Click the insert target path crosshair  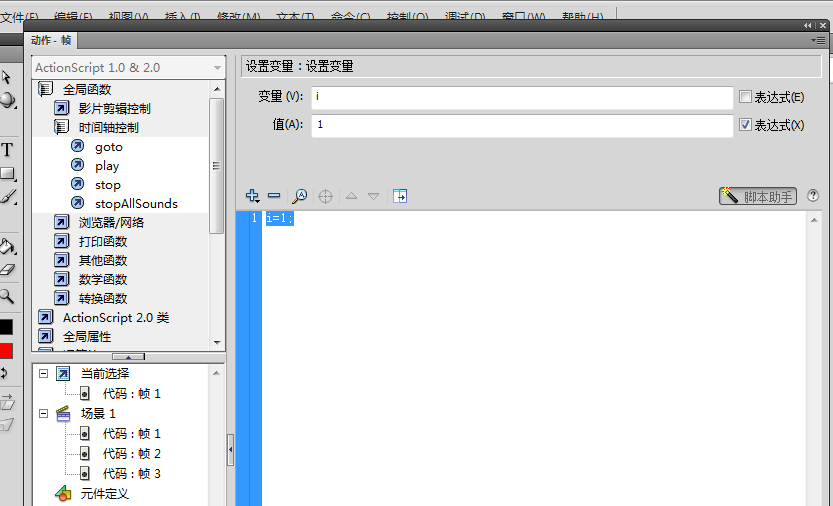pyautogui.click(x=325, y=197)
